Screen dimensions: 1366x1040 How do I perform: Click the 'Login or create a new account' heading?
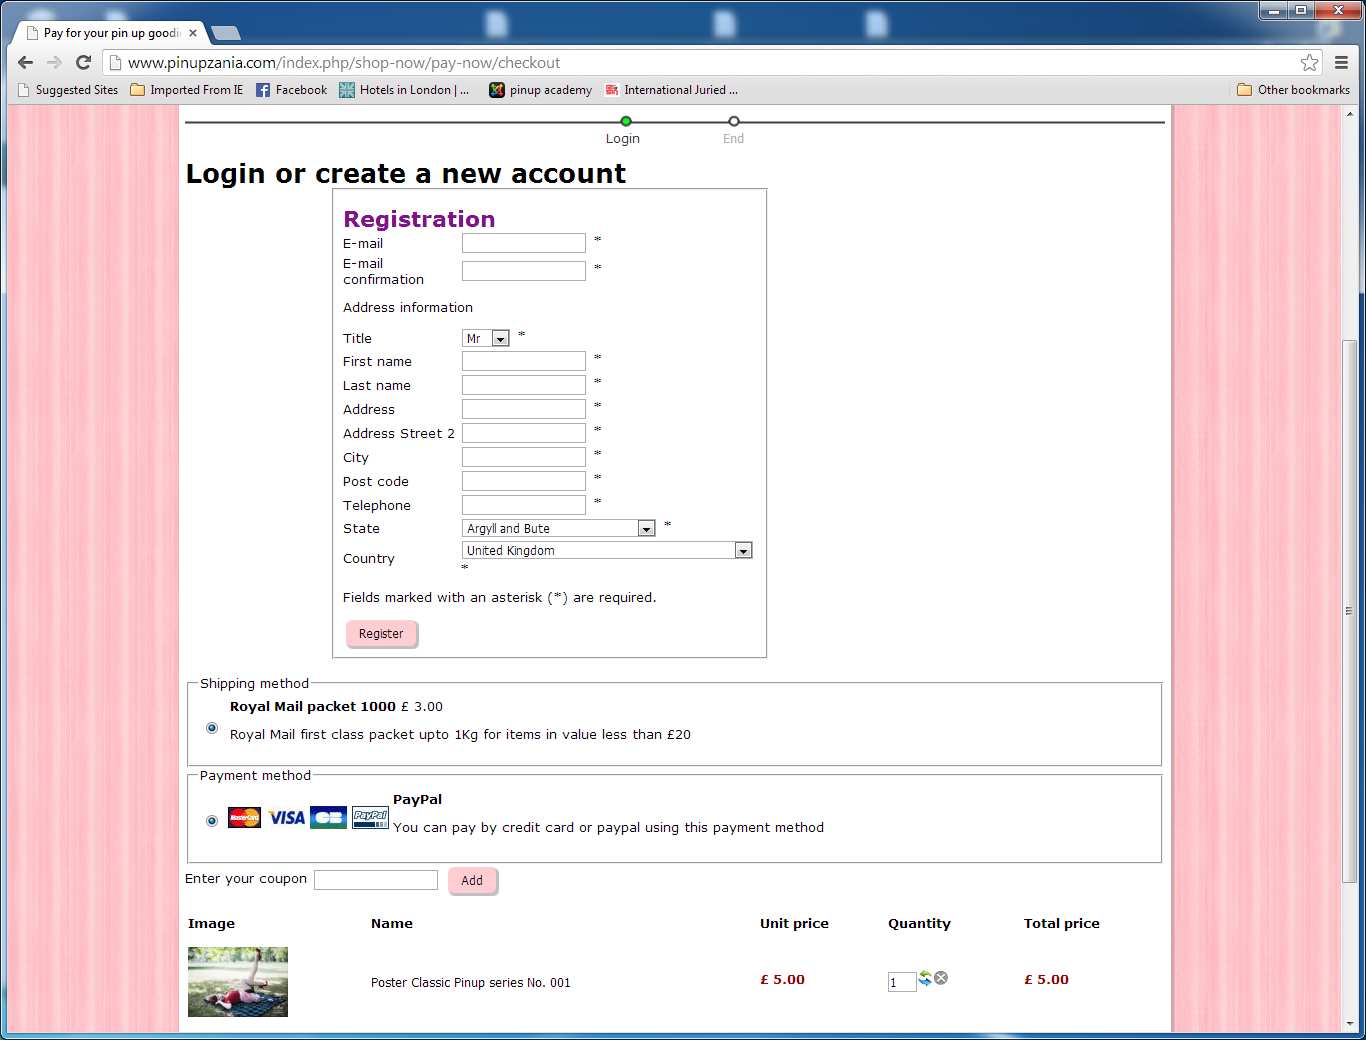(x=406, y=174)
